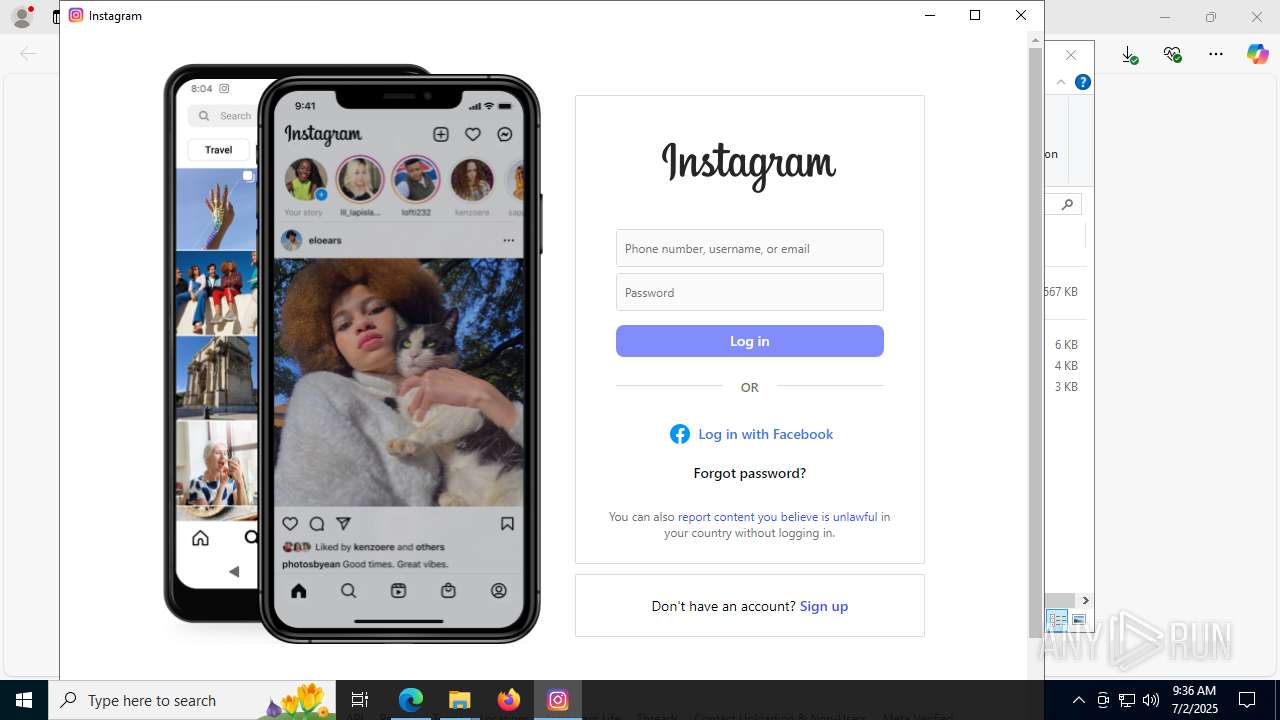
Task: Click kenzoere story avatar on phone
Action: [471, 180]
